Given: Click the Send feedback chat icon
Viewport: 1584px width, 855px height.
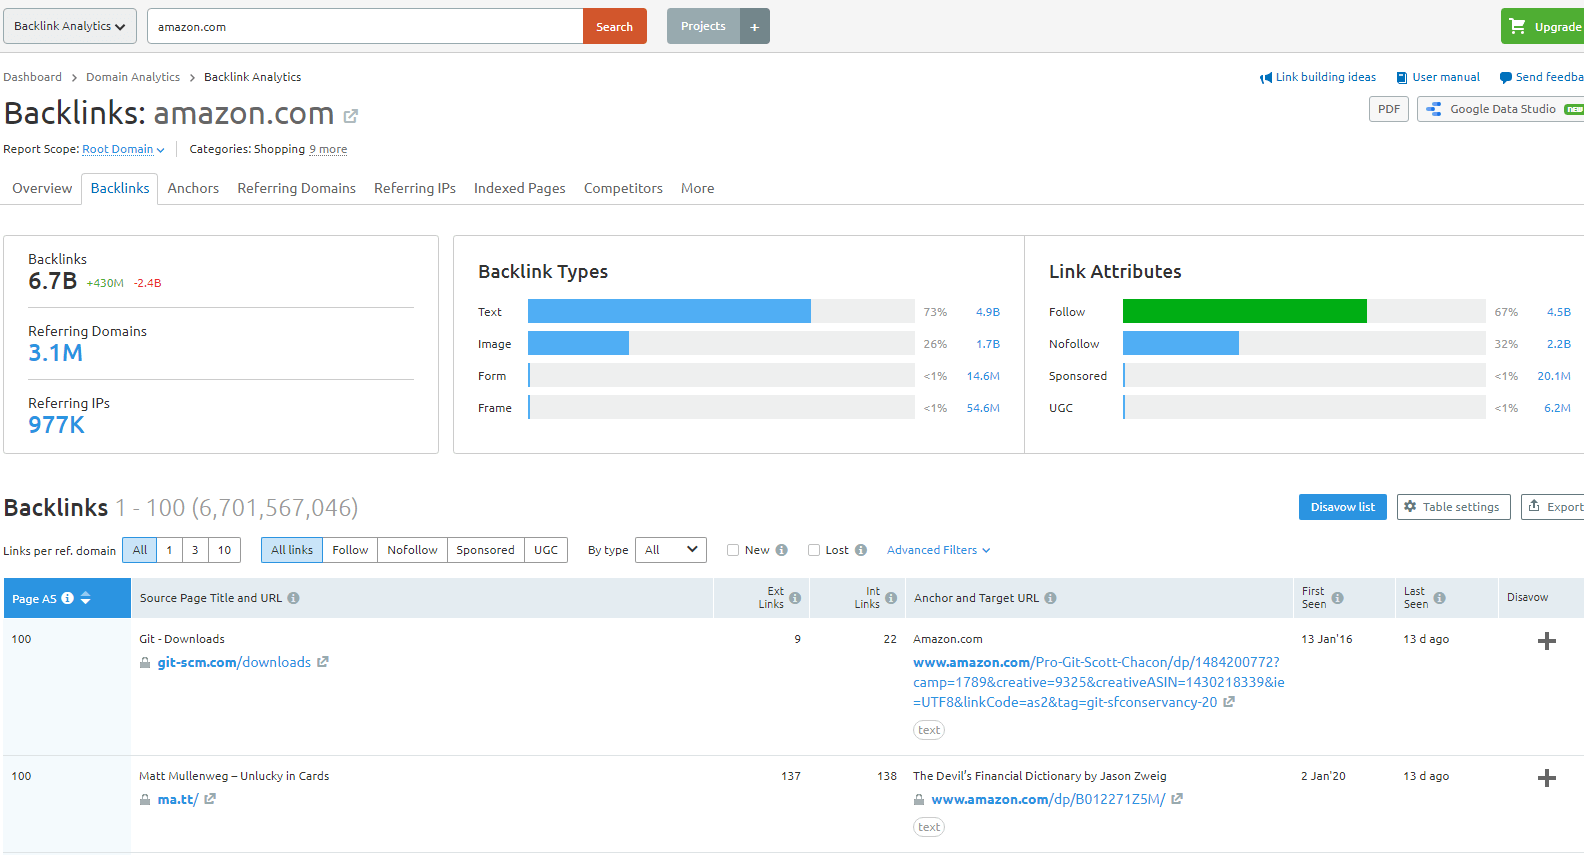Looking at the screenshot, I should tap(1505, 77).
